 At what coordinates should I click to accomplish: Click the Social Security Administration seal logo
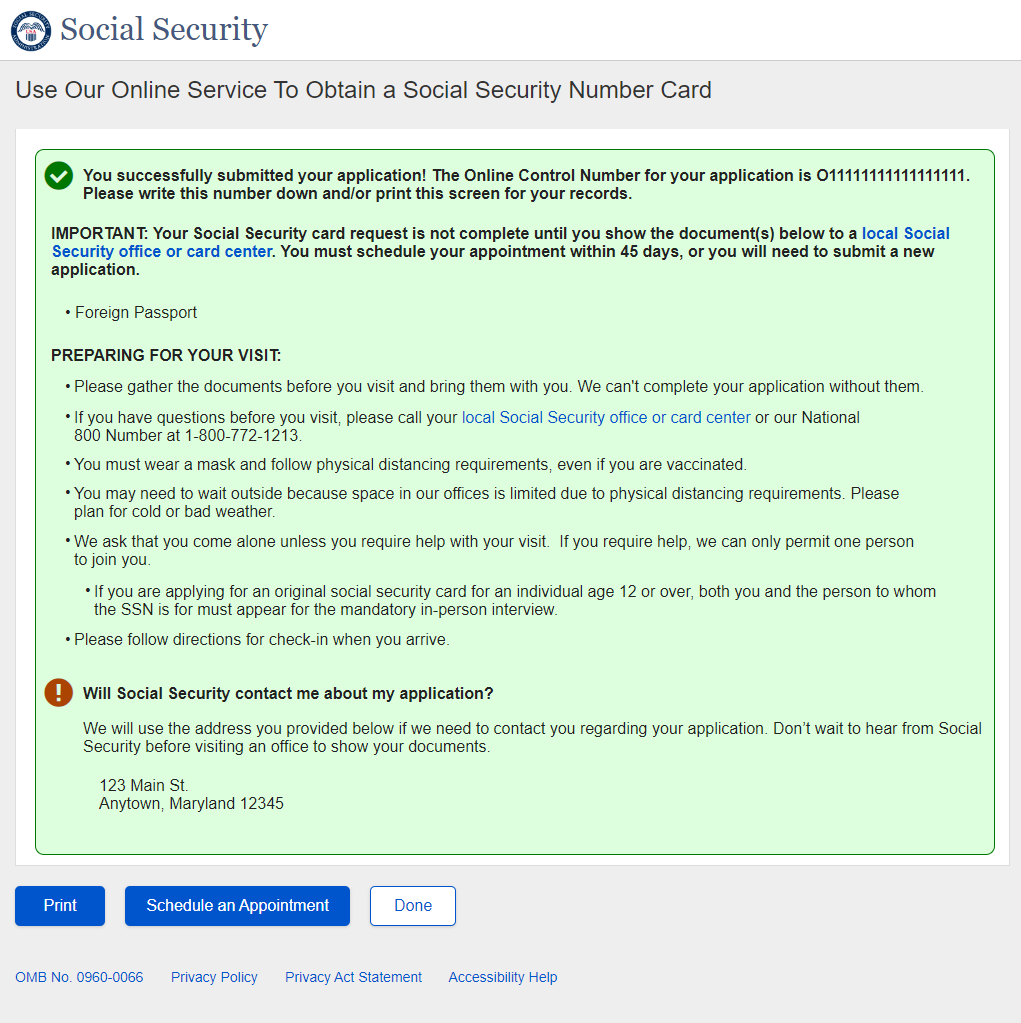tap(30, 30)
